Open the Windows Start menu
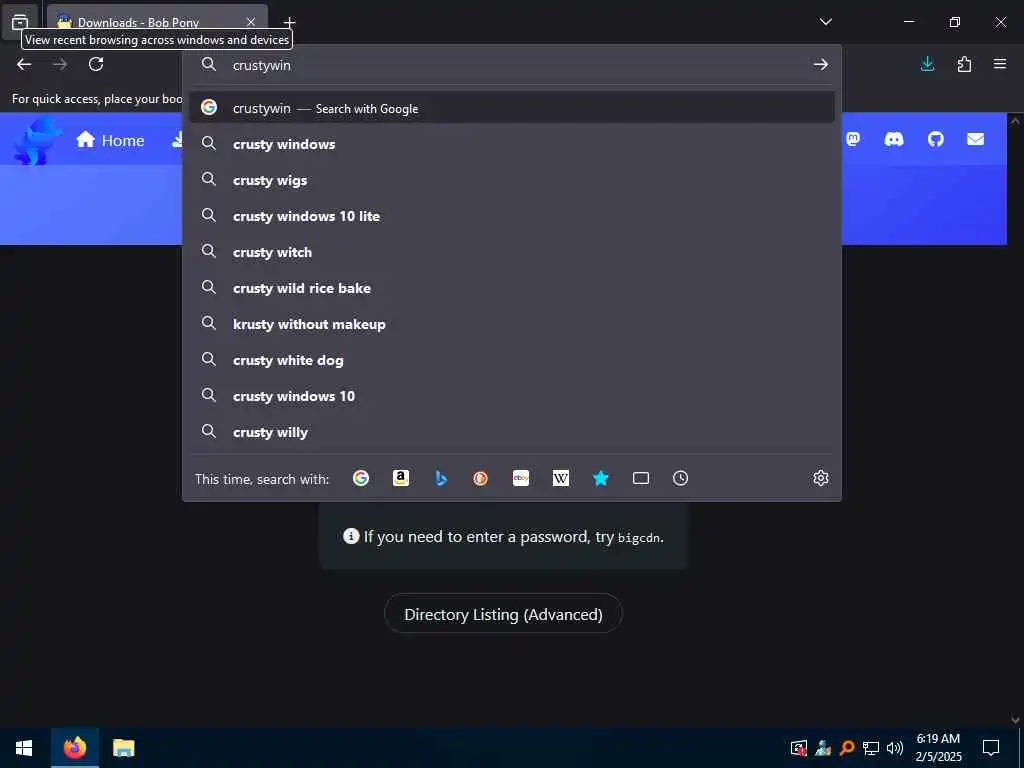1024x768 pixels. point(24,748)
